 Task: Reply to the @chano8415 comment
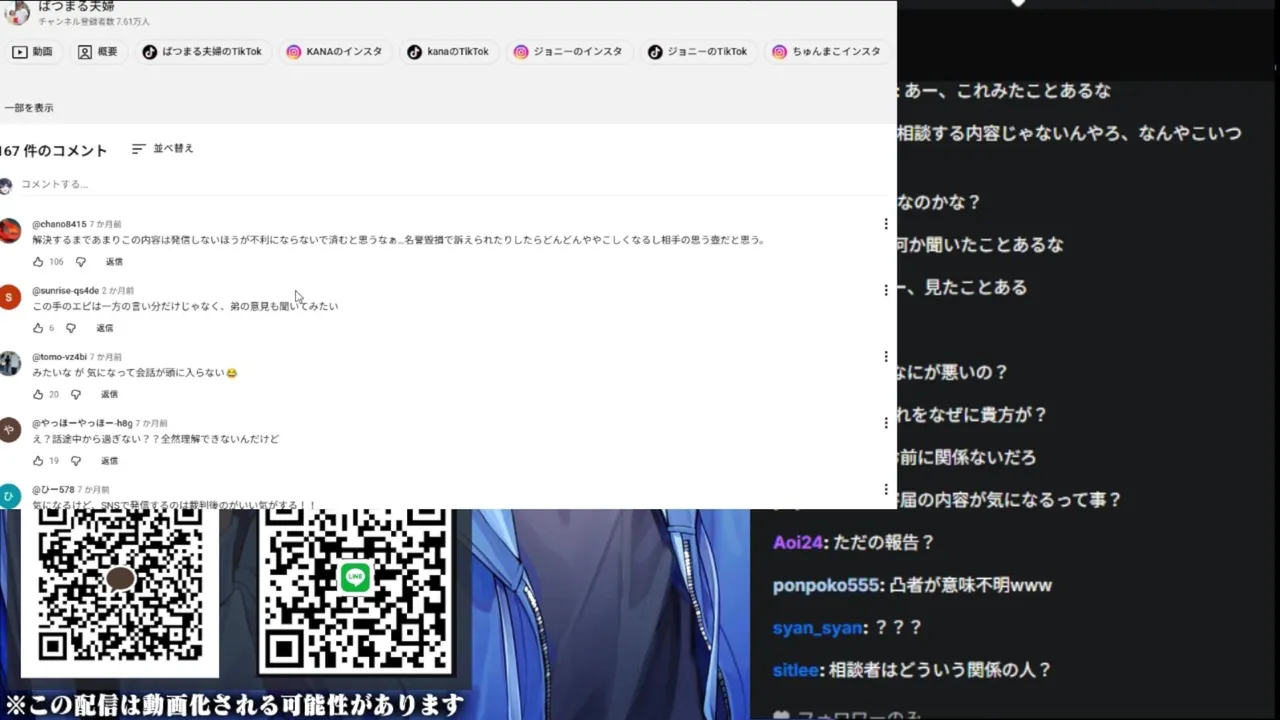[x=114, y=262]
